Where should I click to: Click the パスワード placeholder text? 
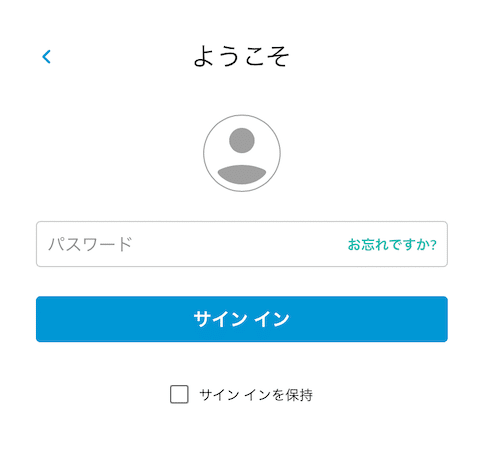tap(90, 244)
